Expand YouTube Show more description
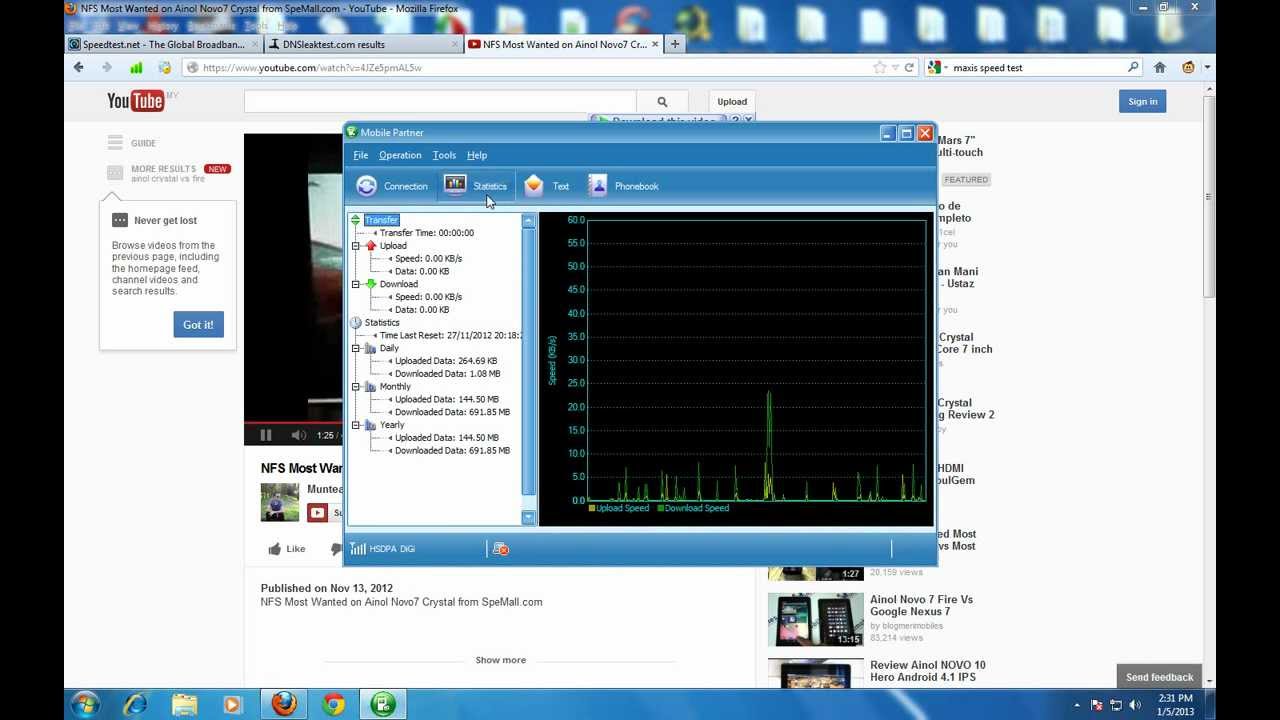Image resolution: width=1280 pixels, height=720 pixels. point(500,660)
